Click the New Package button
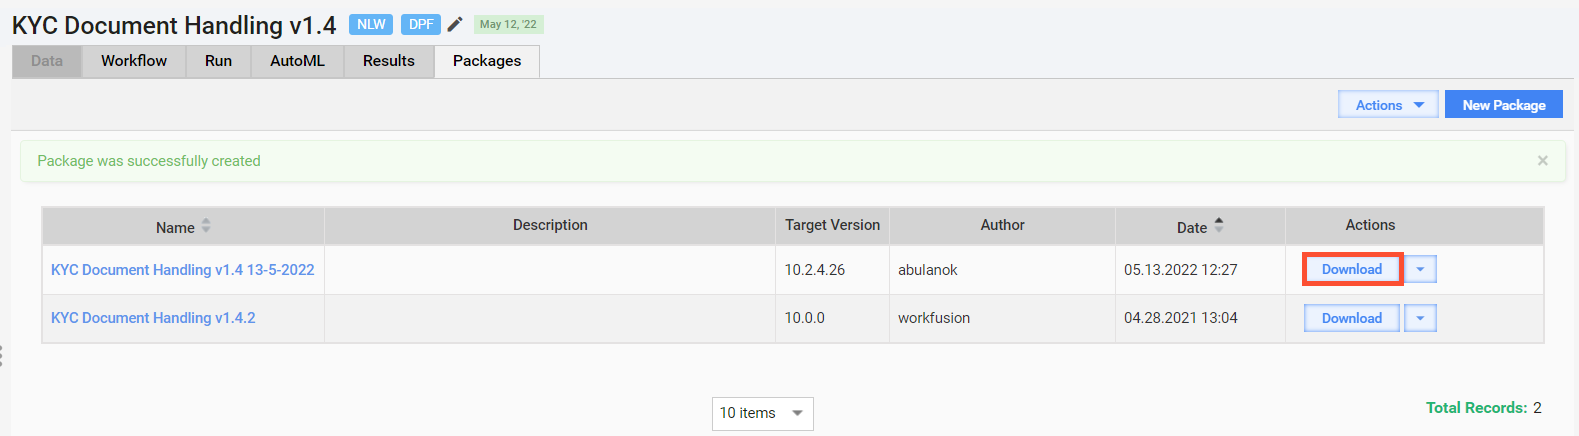This screenshot has height=436, width=1579. point(1504,105)
